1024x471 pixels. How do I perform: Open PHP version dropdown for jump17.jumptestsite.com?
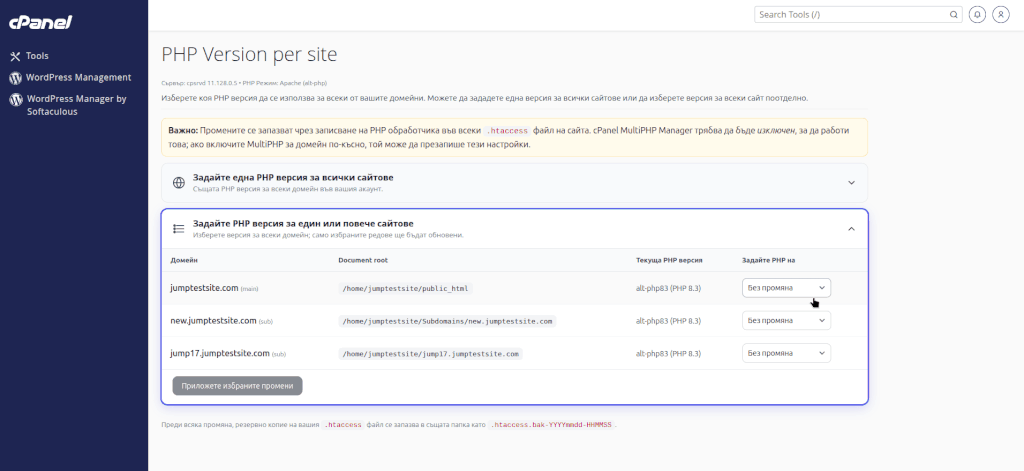(x=786, y=353)
